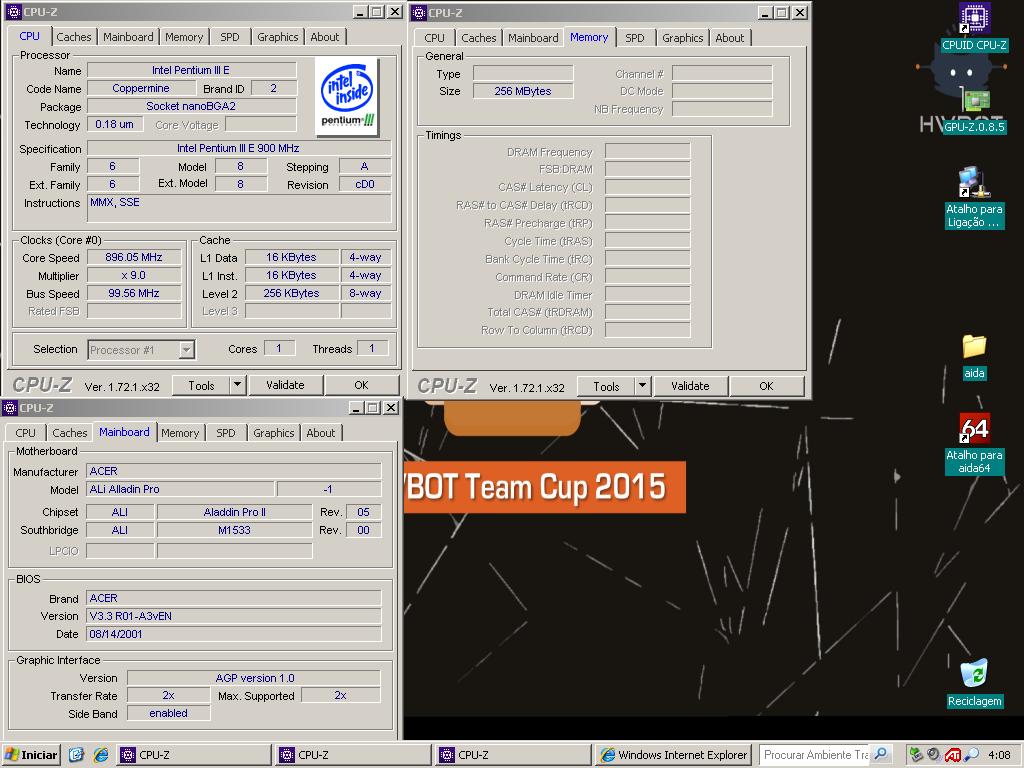This screenshot has width=1024, height=768.
Task: Open Caches tab in the Mainboard window
Action: (x=70, y=432)
